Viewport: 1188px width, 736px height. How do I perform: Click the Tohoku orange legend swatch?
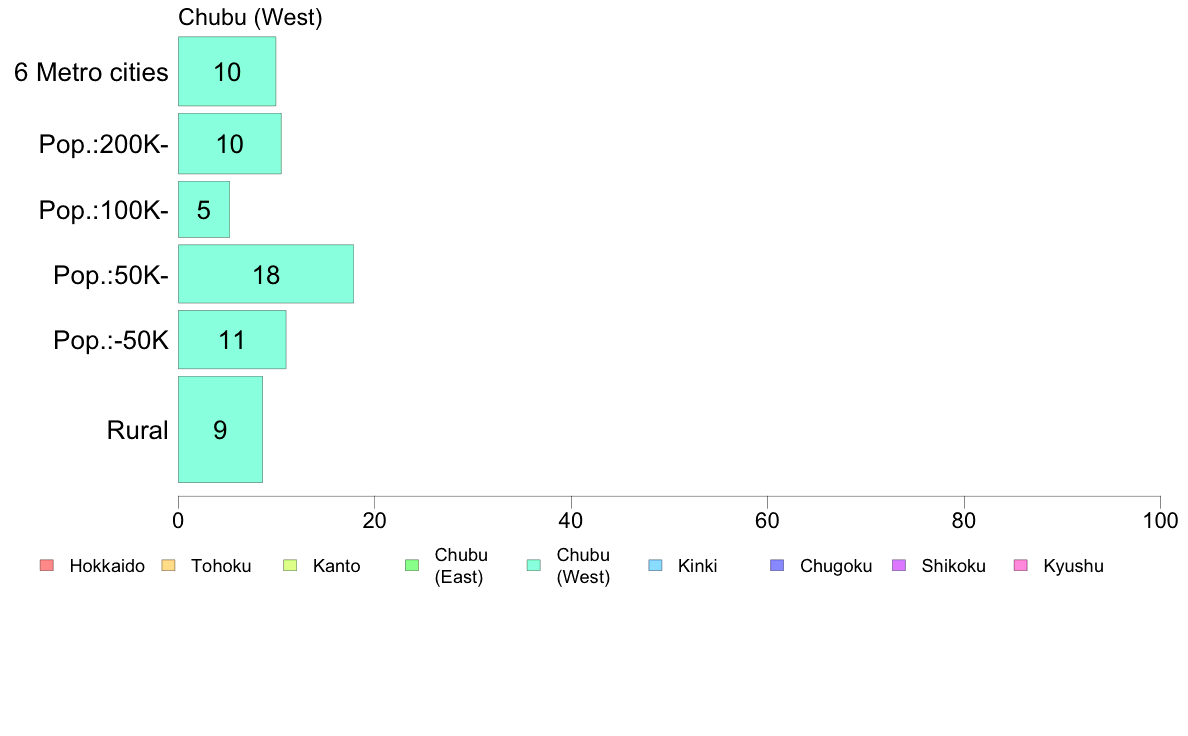(168, 566)
